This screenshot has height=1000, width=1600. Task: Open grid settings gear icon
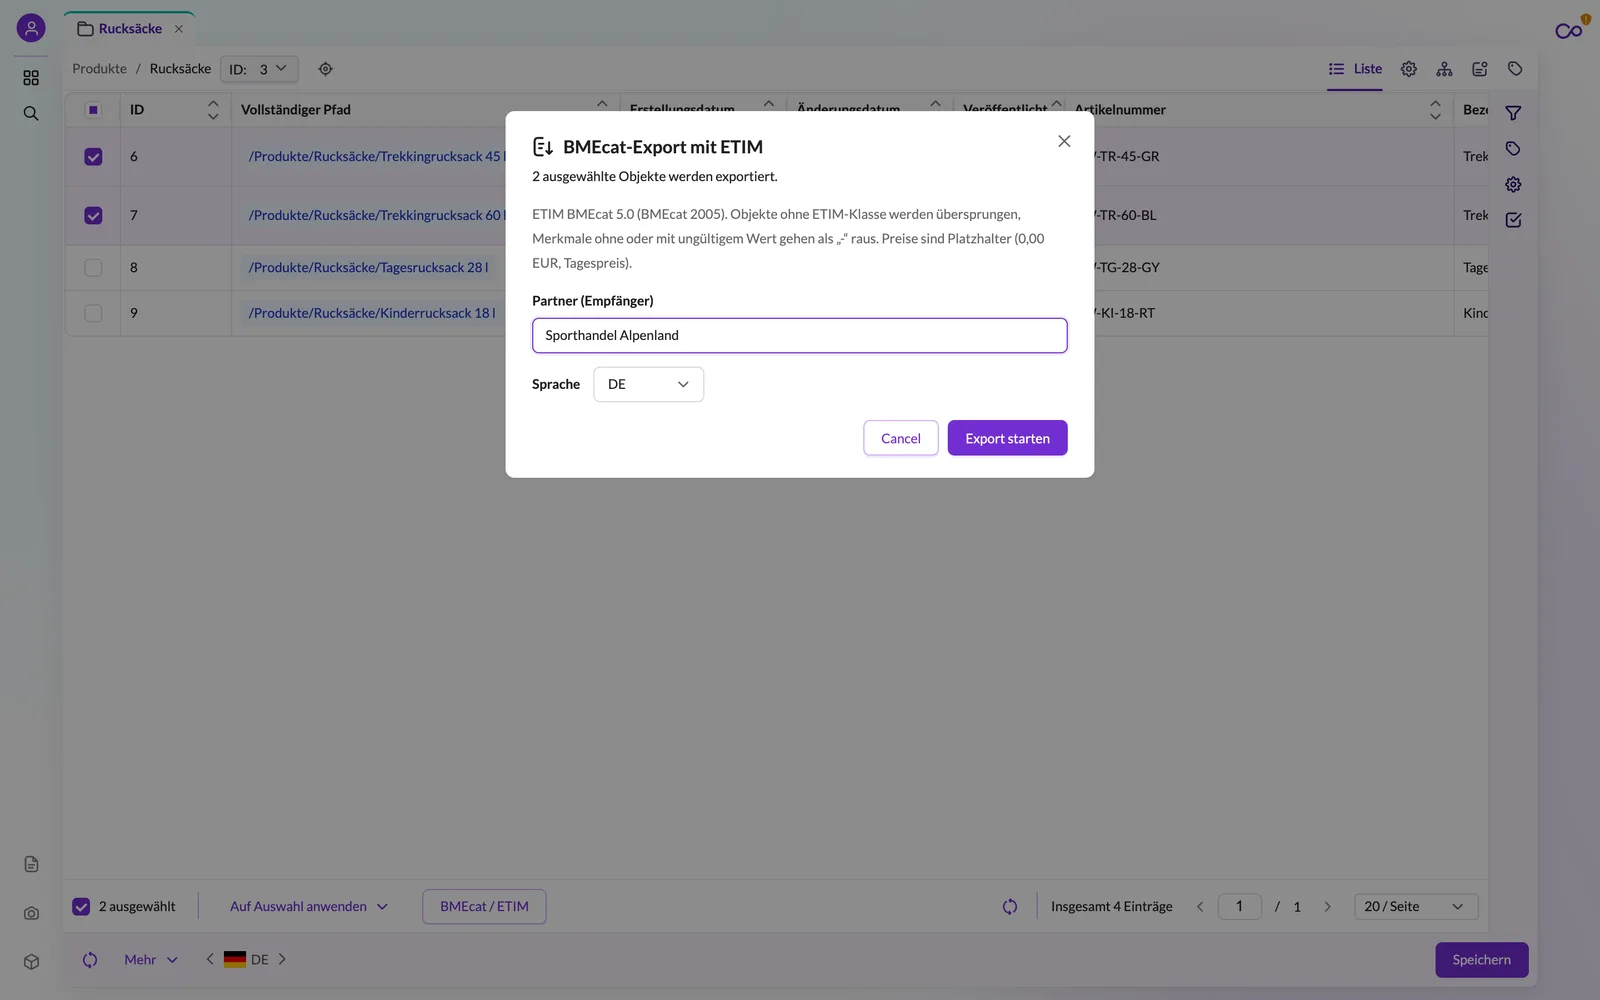(x=1409, y=69)
